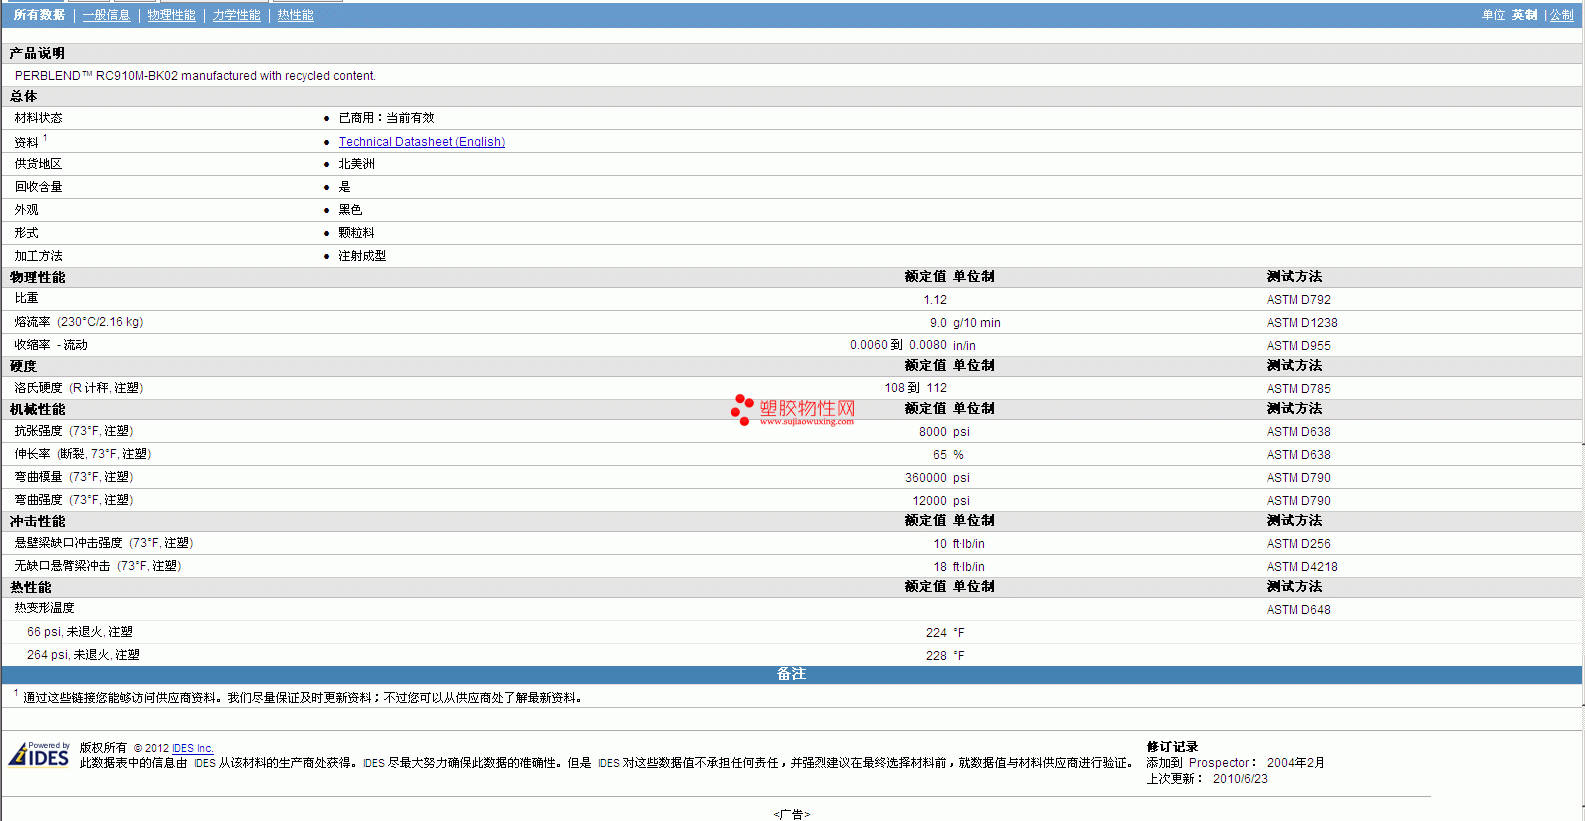Viewport: 1585px width, 821px height.
Task: Click the 形式 value 颗粒料
Action: coord(356,233)
